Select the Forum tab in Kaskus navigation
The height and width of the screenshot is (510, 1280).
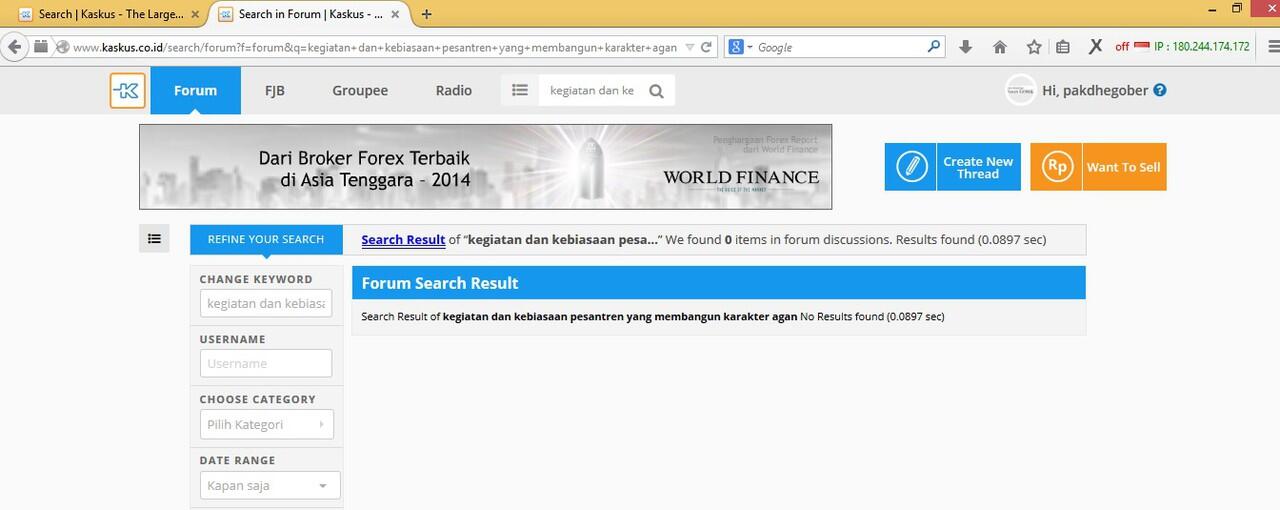pos(195,90)
